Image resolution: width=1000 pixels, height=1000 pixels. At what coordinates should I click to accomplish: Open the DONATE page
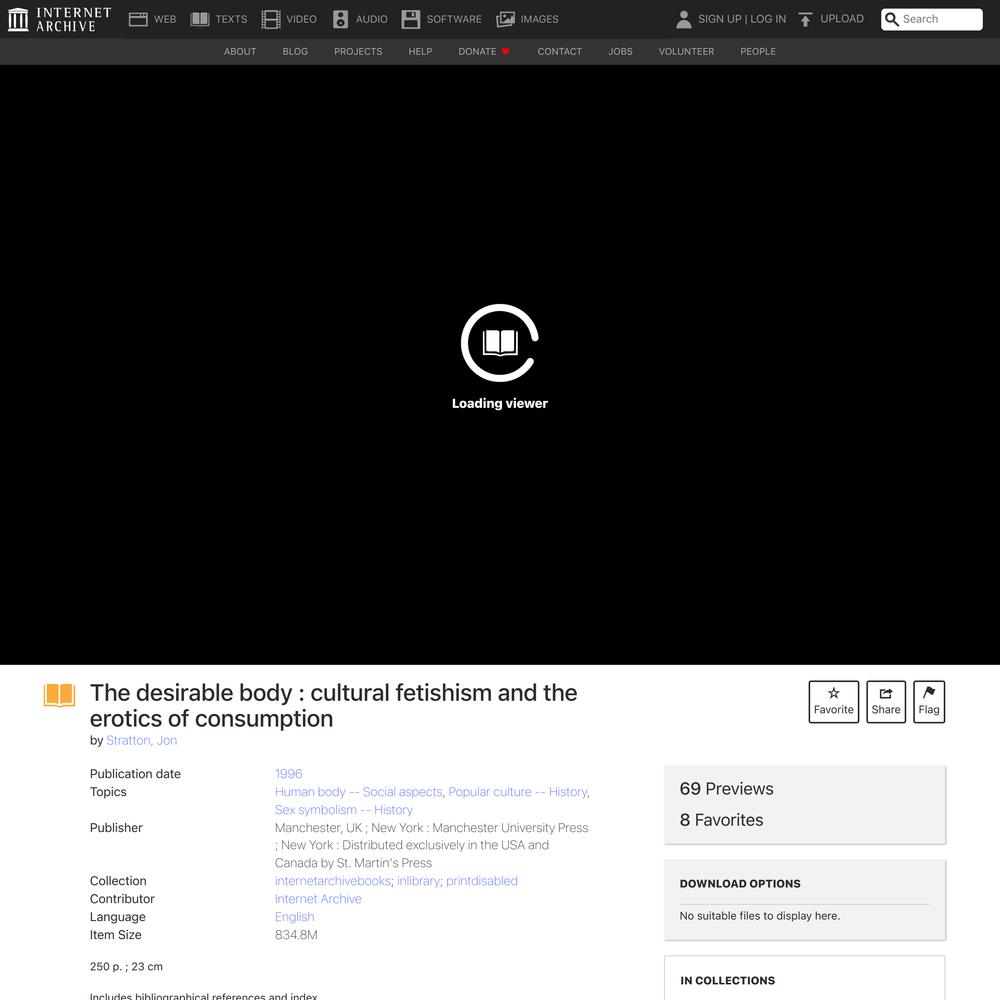[477, 52]
